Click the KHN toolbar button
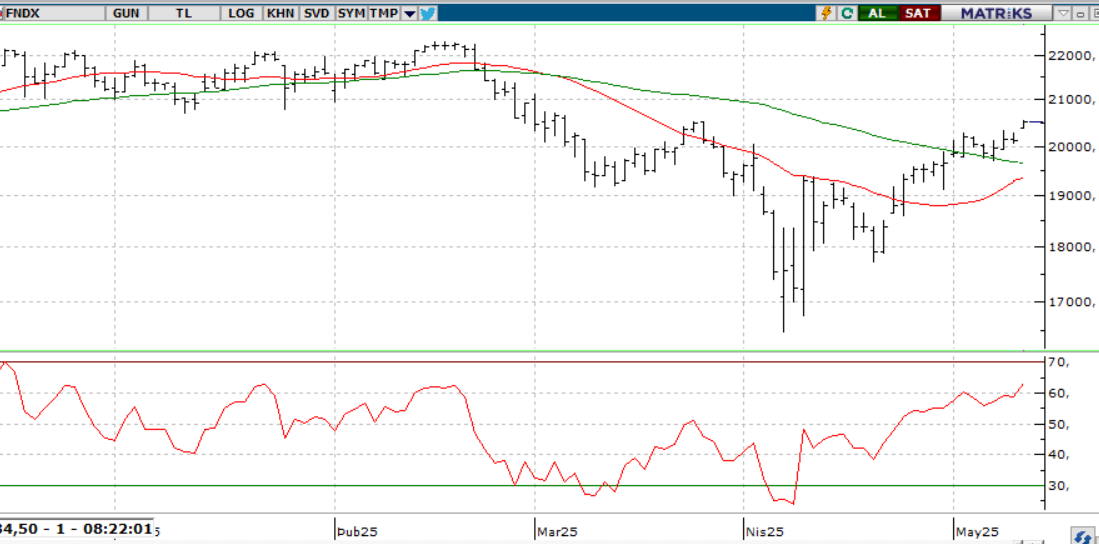This screenshot has height=544, width=1099. click(x=282, y=13)
